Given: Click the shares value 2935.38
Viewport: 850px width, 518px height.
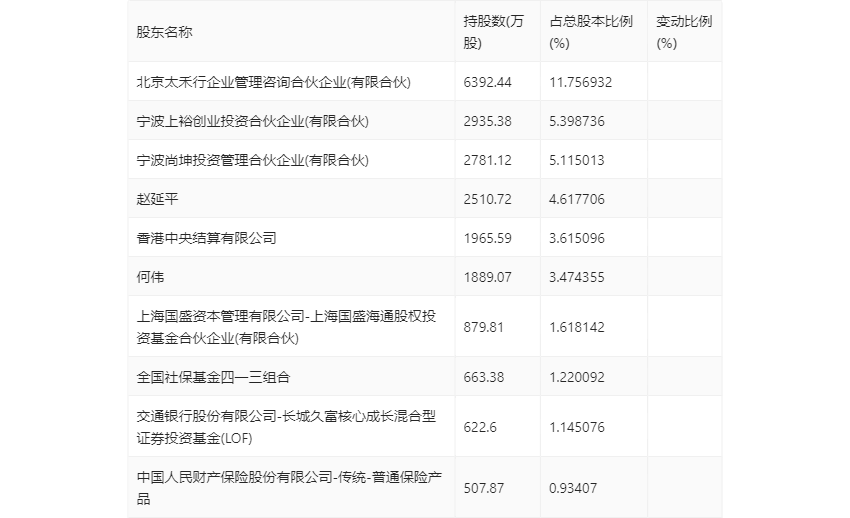Looking at the screenshot, I should (x=487, y=121).
